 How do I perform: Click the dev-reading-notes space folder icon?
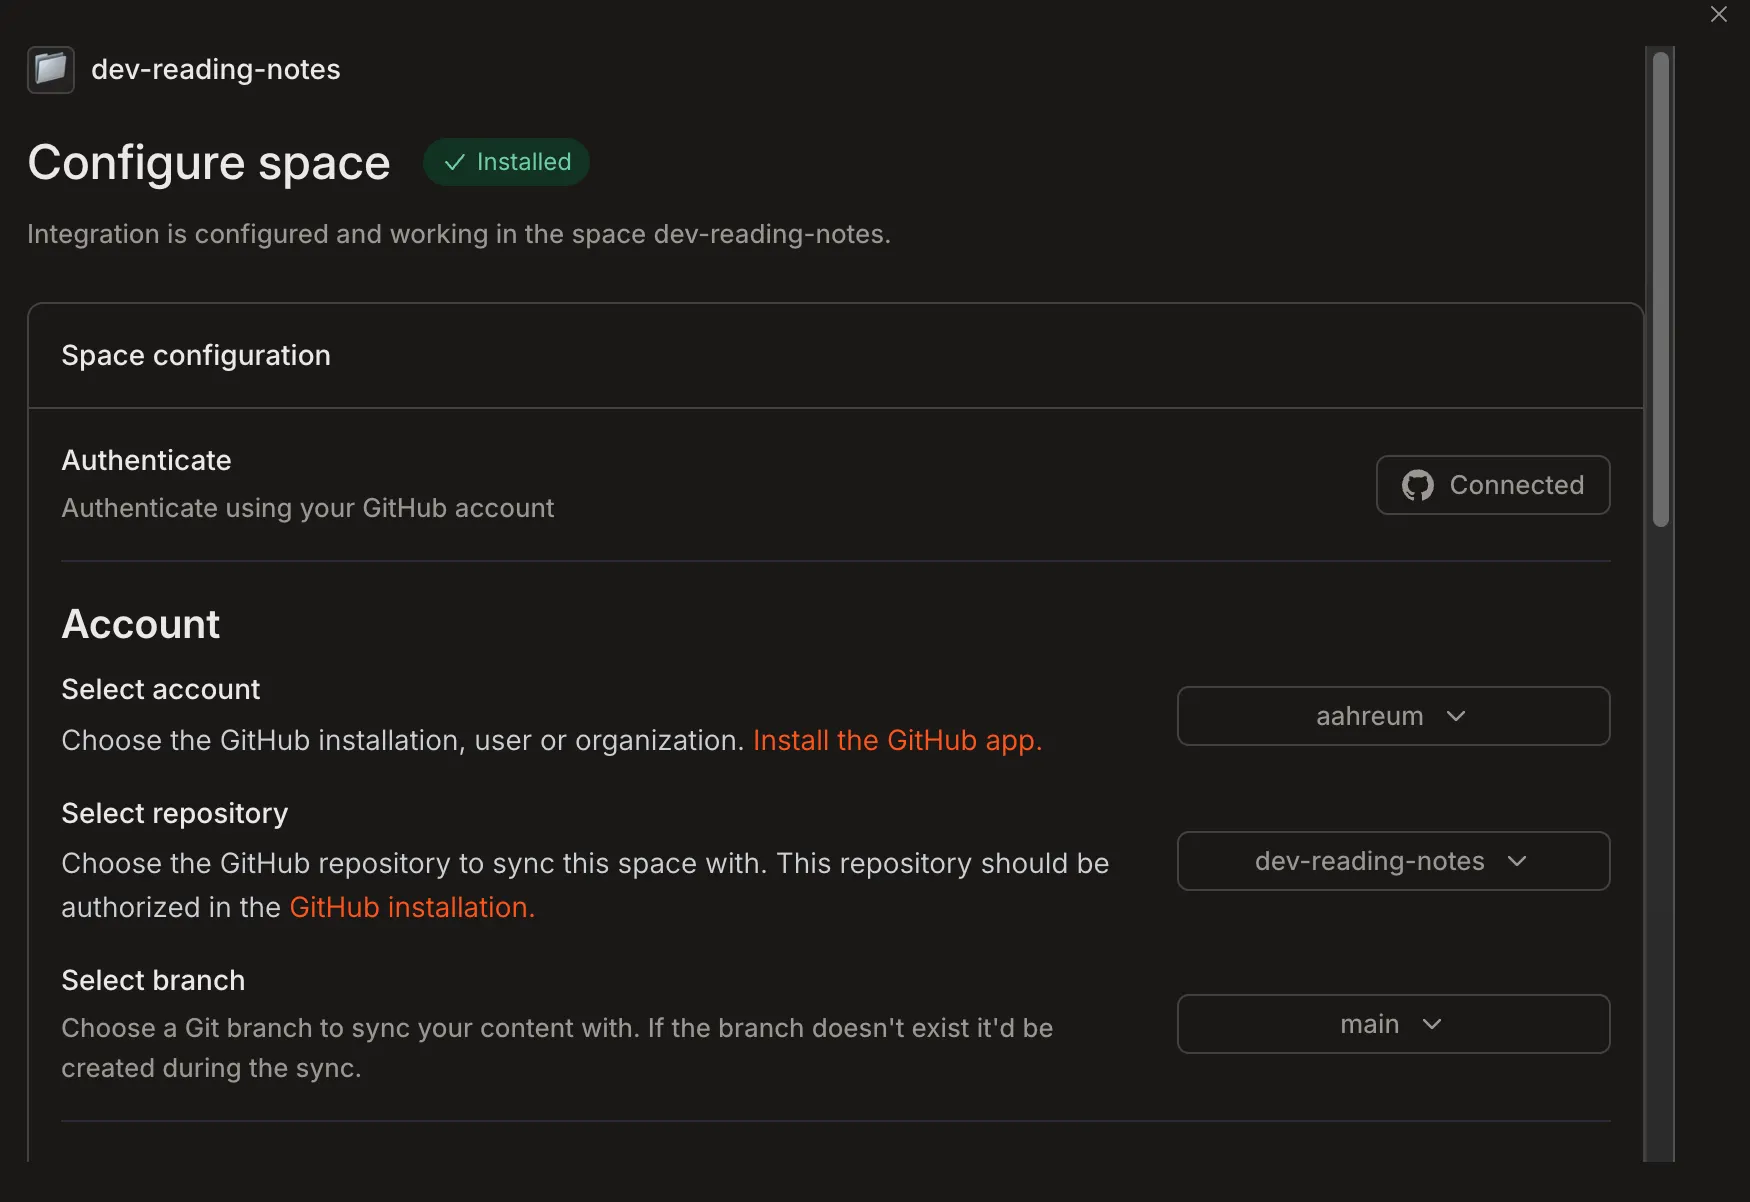click(x=51, y=70)
